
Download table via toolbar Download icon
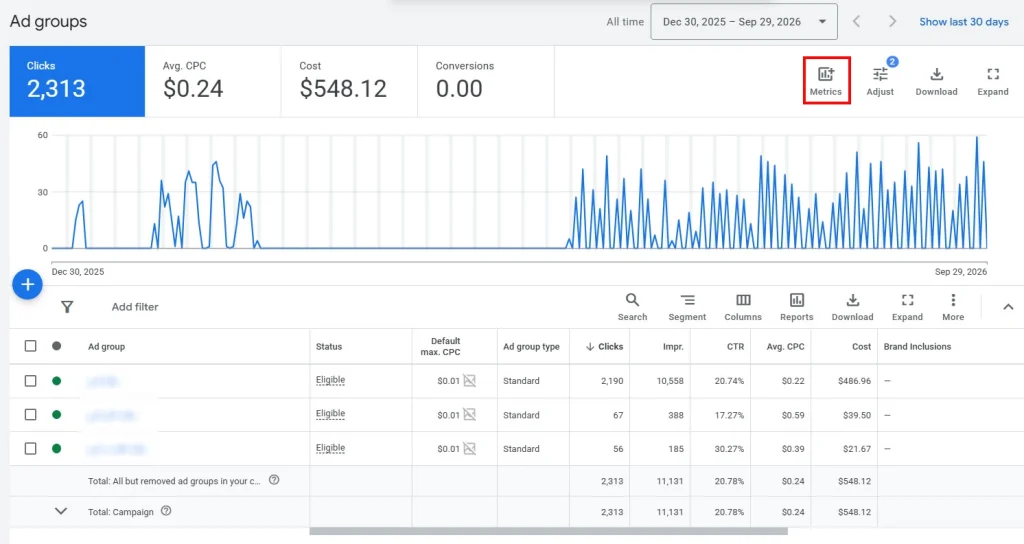click(852, 307)
